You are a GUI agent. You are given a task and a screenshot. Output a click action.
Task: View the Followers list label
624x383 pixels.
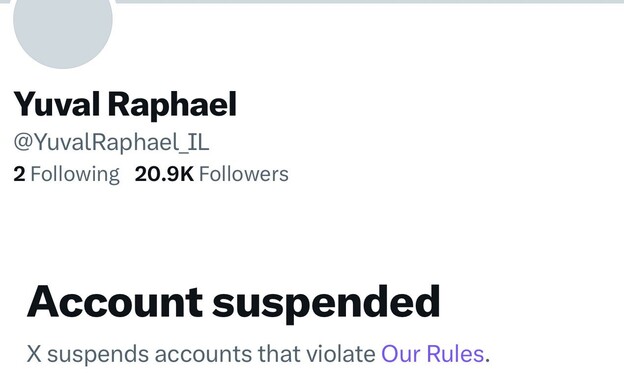click(244, 174)
